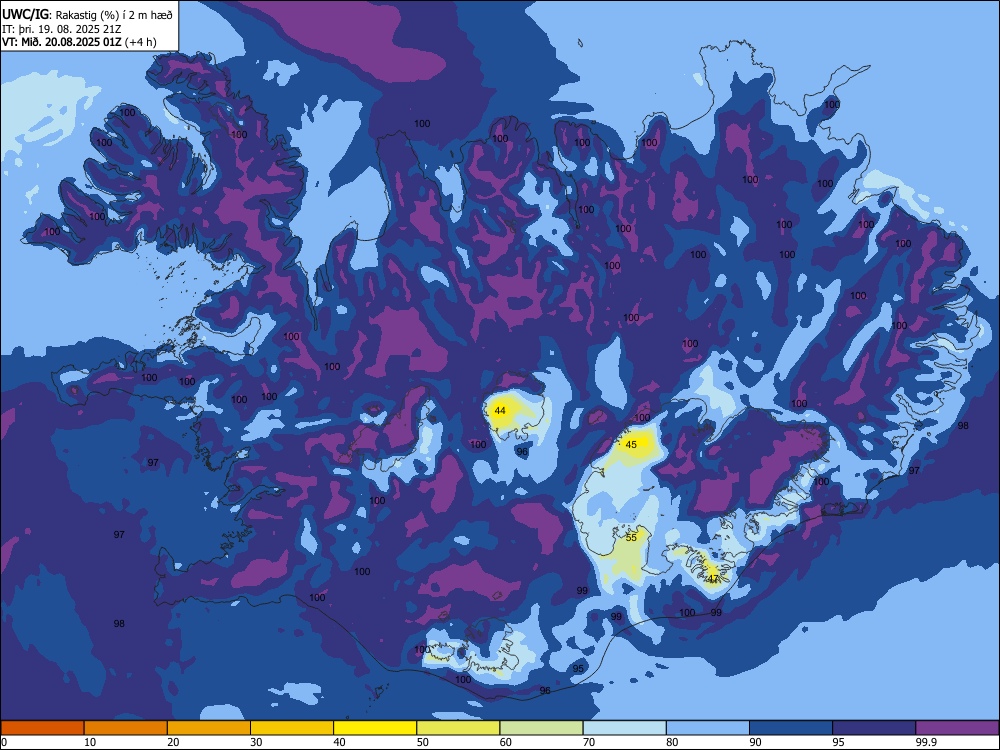Click the humidity value 45 on the map
Screen dimensions: 1000x750
(631, 445)
